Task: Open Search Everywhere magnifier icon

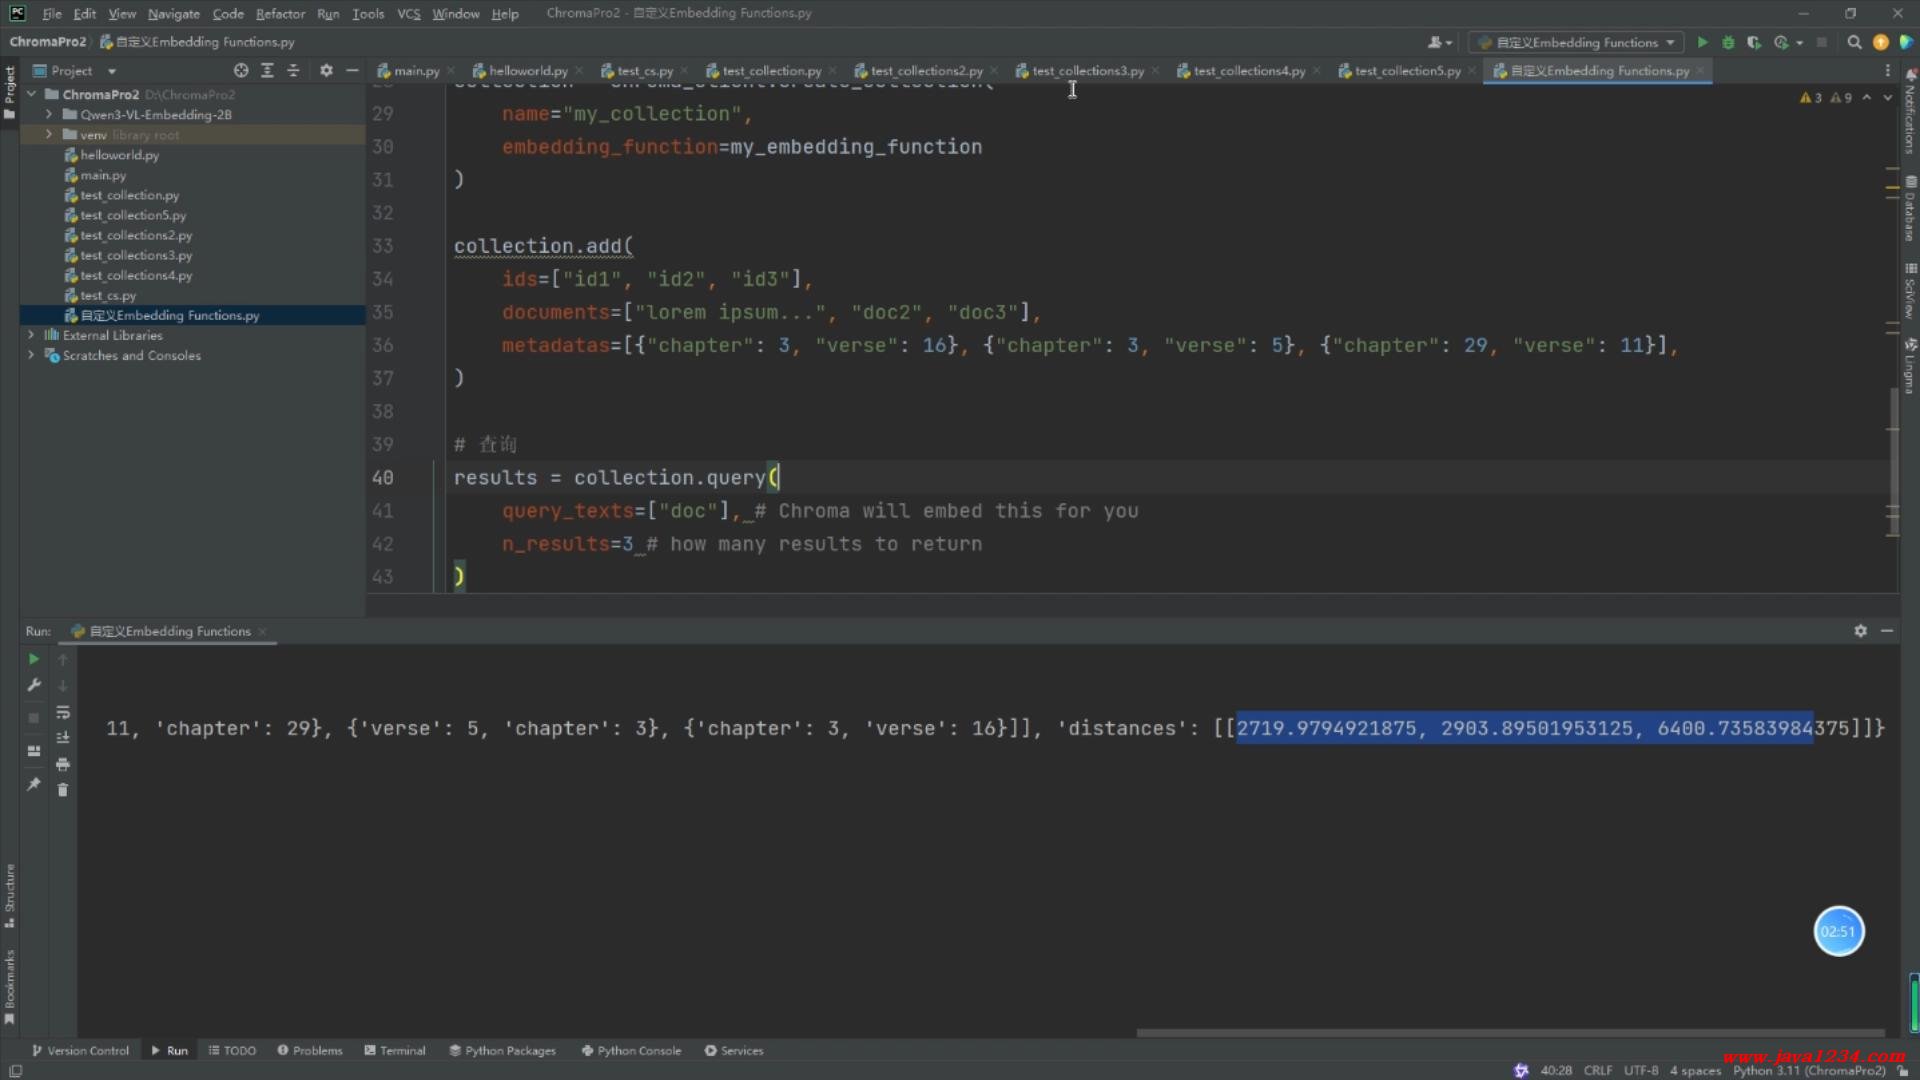Action: [x=1854, y=42]
